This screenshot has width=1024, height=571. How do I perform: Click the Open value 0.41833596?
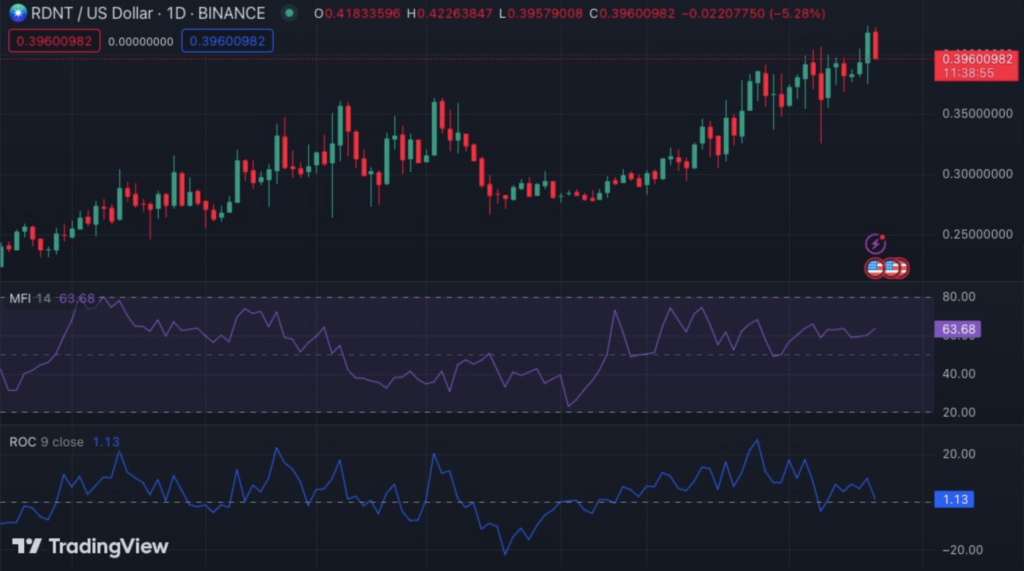pyautogui.click(x=362, y=14)
